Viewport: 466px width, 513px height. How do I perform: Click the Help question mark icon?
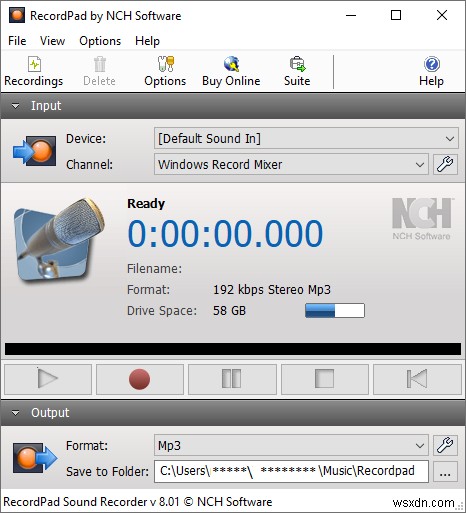tap(432, 64)
